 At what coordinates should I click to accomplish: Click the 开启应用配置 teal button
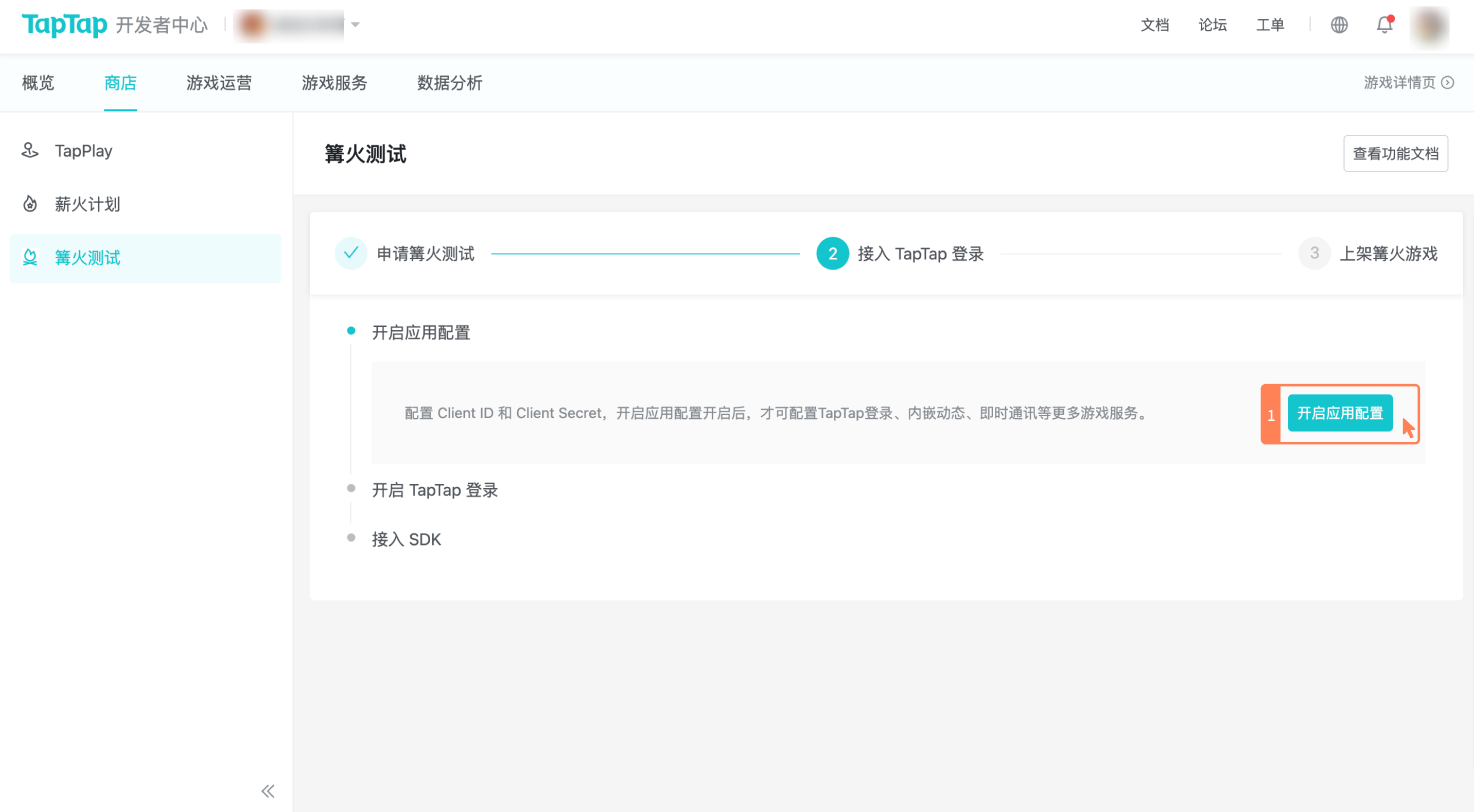coord(1340,413)
